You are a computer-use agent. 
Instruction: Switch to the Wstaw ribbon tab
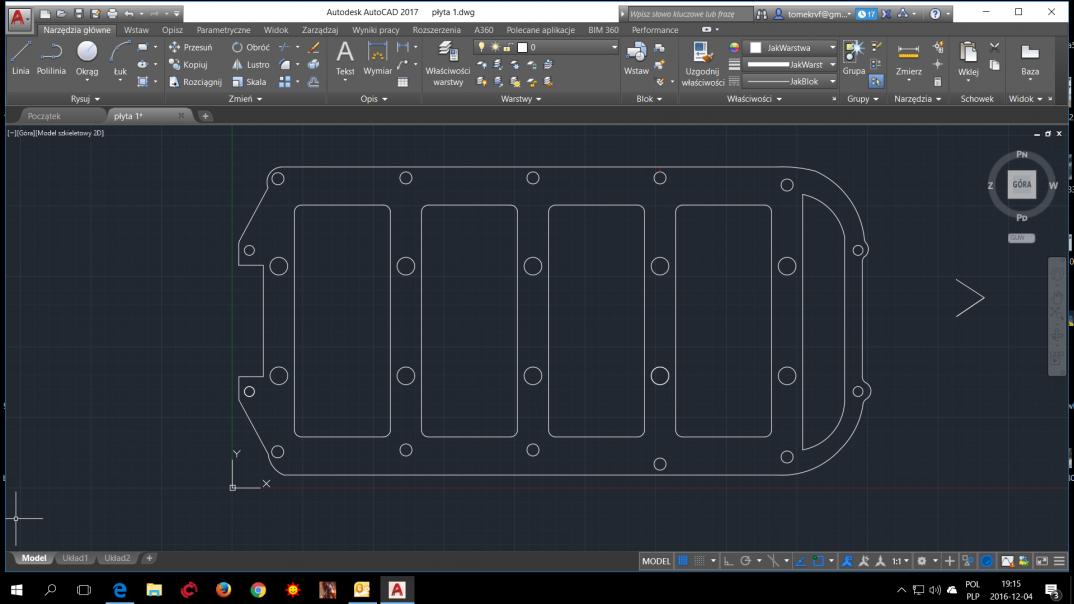[136, 30]
